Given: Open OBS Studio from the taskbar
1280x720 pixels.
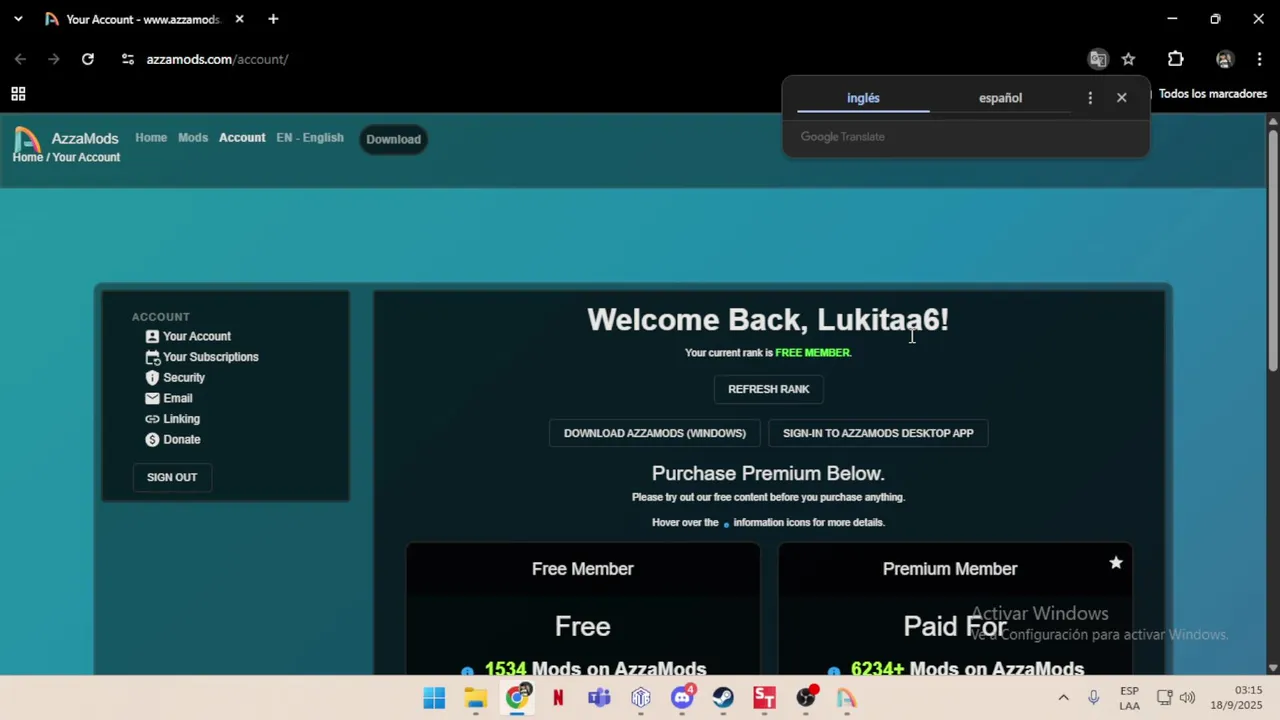Looking at the screenshot, I should tap(806, 698).
